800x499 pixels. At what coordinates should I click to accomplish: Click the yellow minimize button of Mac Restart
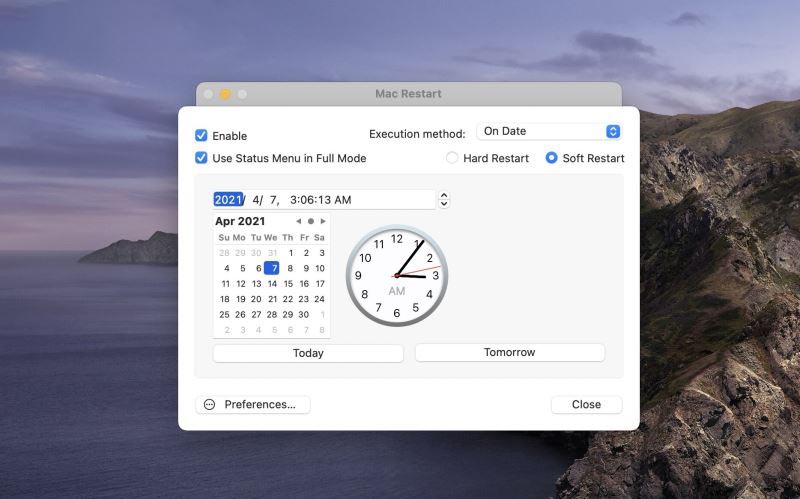(225, 94)
